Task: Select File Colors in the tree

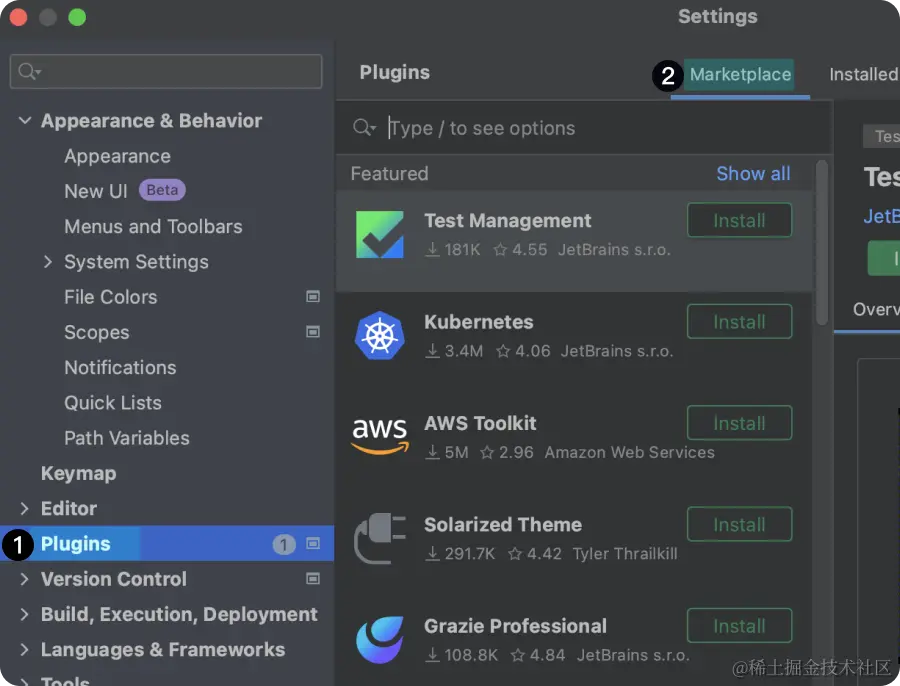Action: click(110, 297)
